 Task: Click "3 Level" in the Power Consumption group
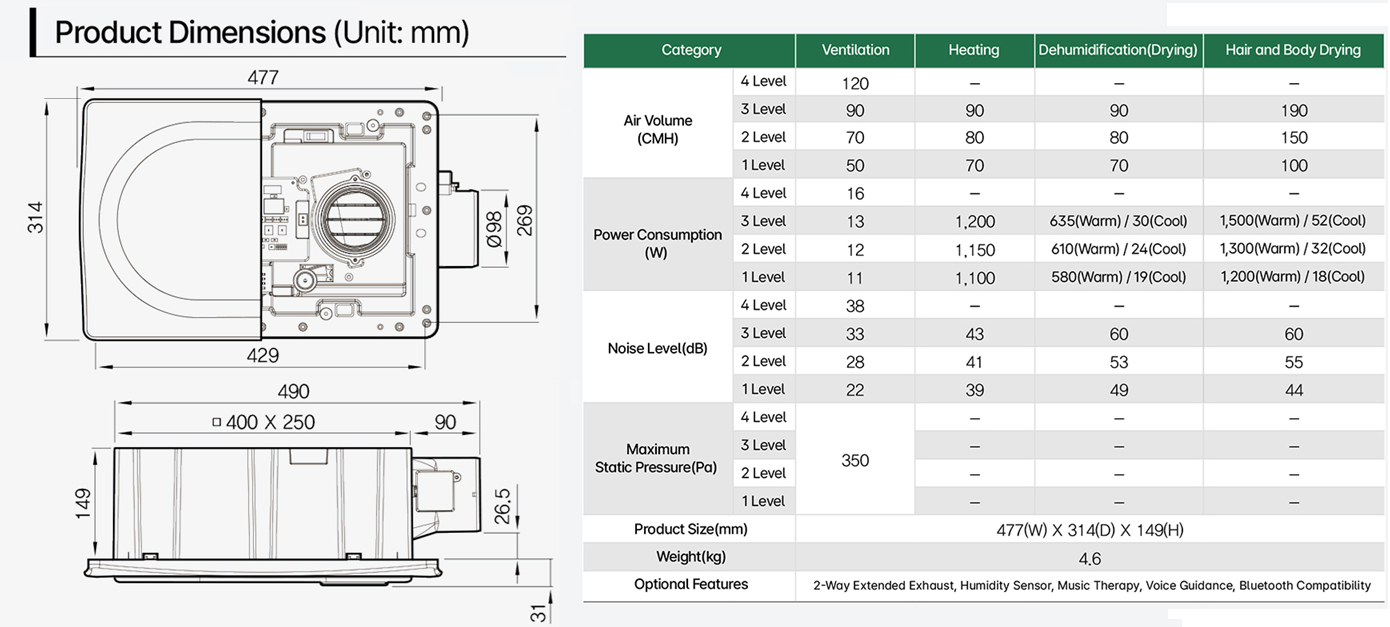(x=763, y=221)
